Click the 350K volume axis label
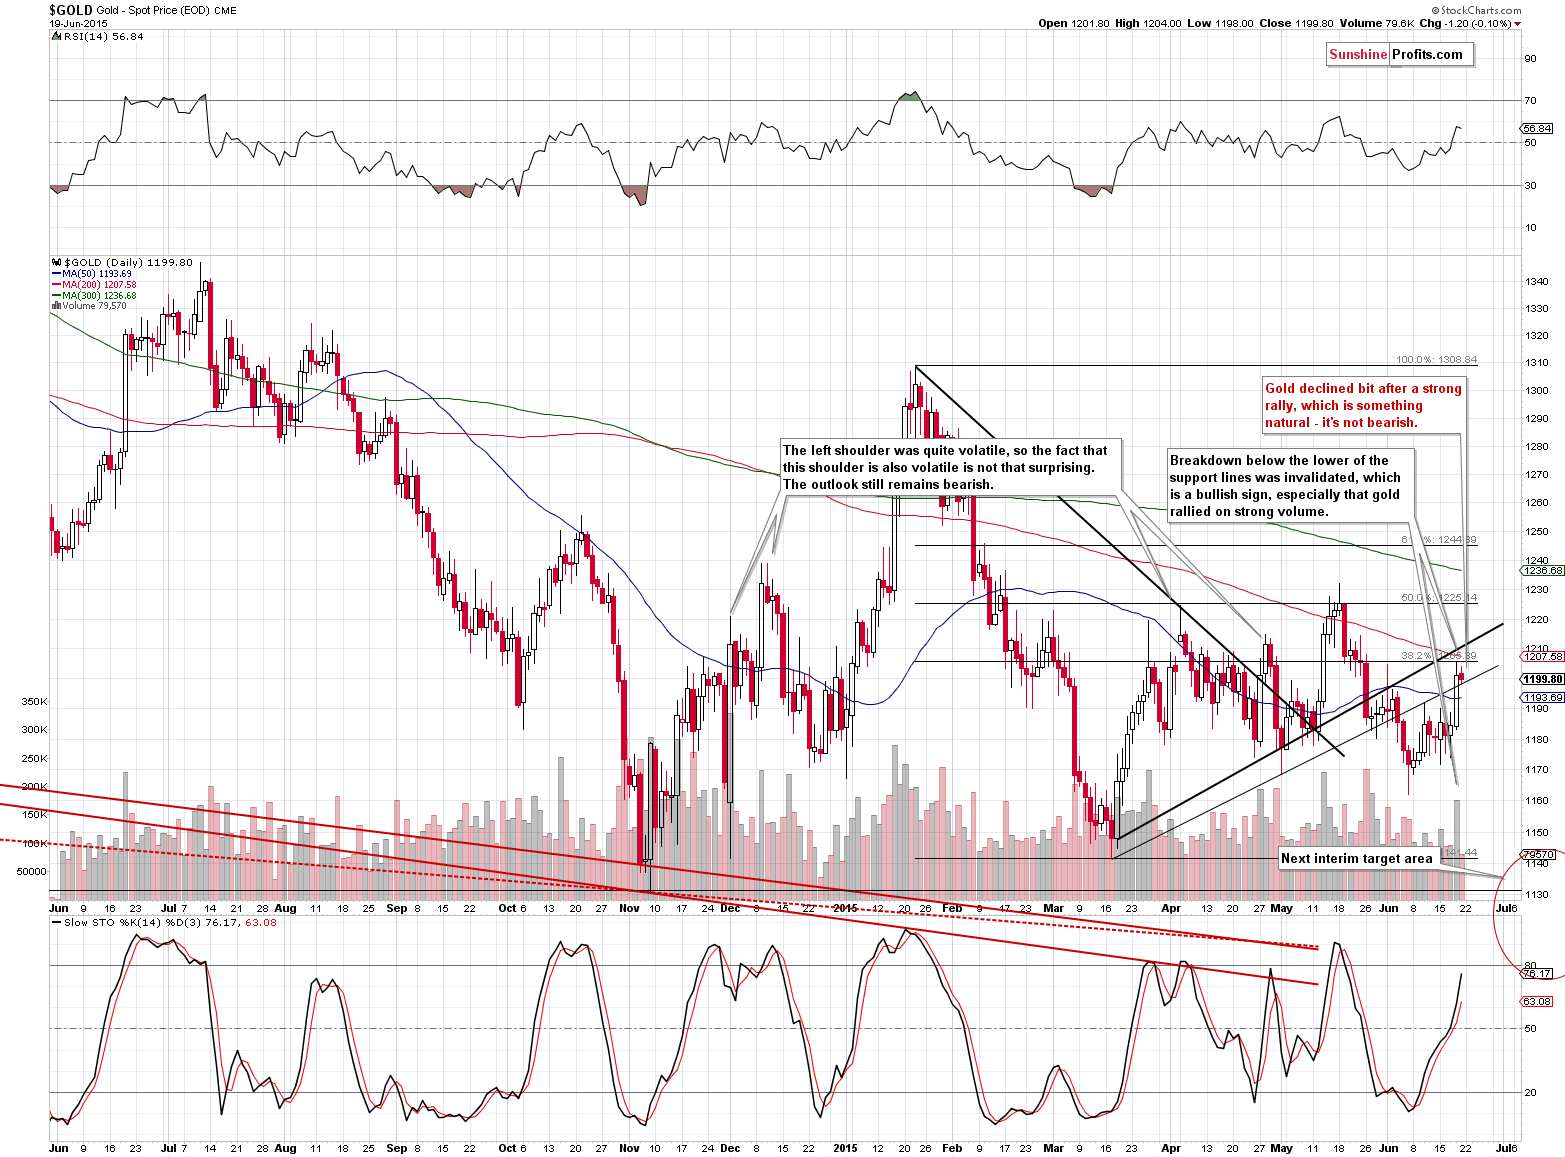The width and height of the screenshot is (1565, 1157). coord(34,702)
